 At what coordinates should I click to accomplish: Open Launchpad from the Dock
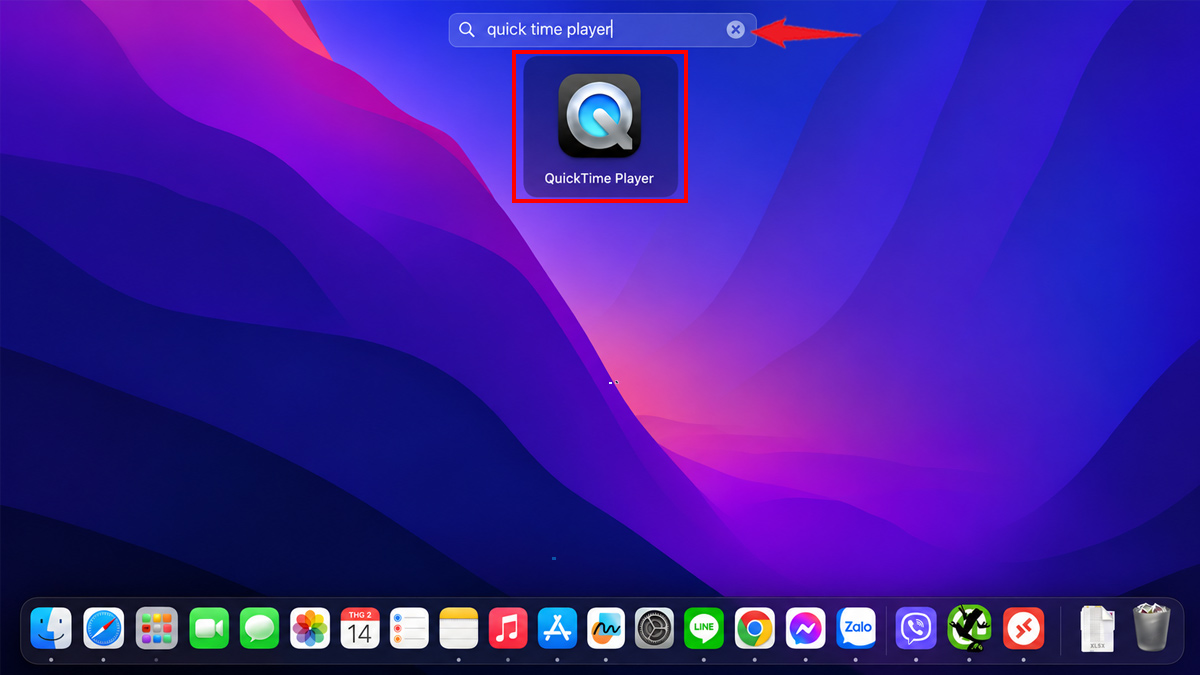tap(156, 628)
